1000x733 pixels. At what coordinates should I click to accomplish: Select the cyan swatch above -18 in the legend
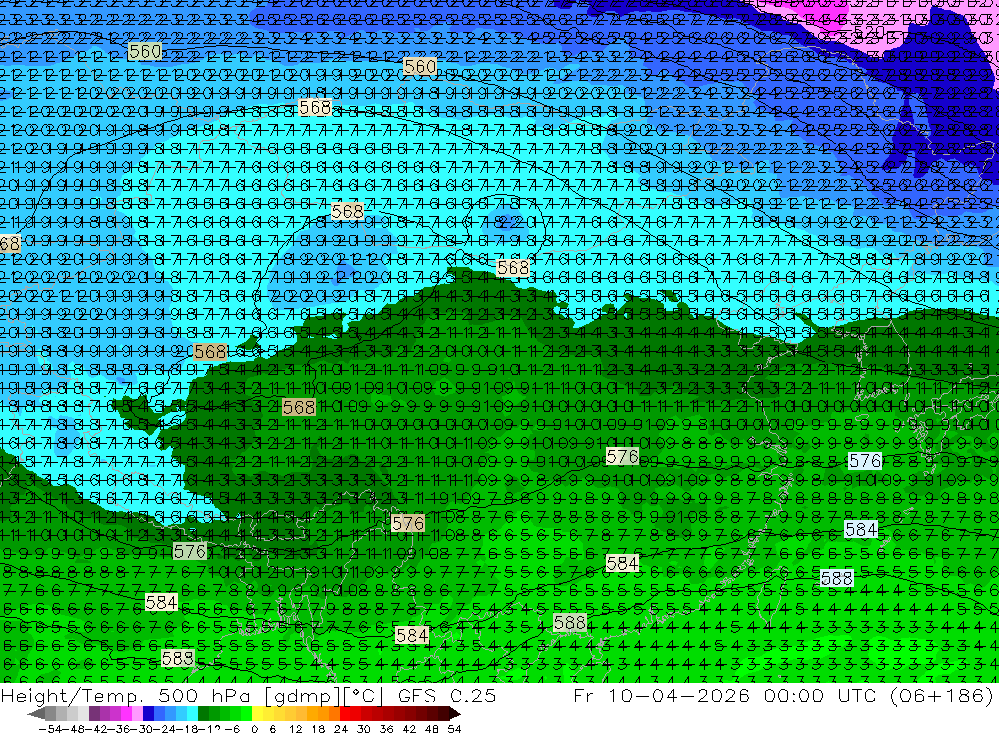[192, 714]
